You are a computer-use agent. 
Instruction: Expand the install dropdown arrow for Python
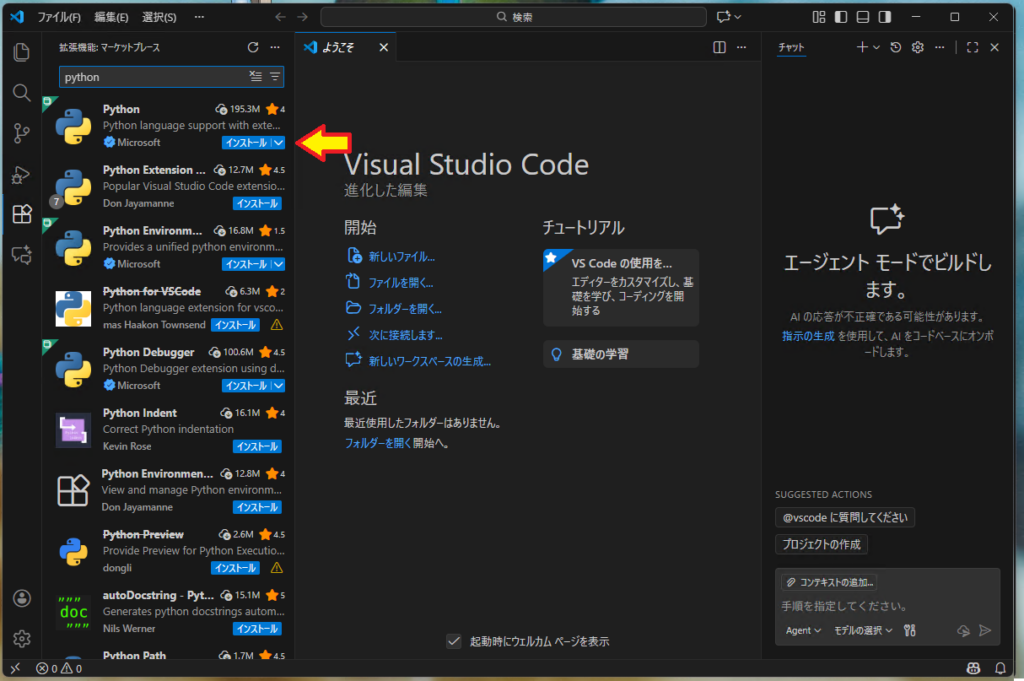point(279,143)
